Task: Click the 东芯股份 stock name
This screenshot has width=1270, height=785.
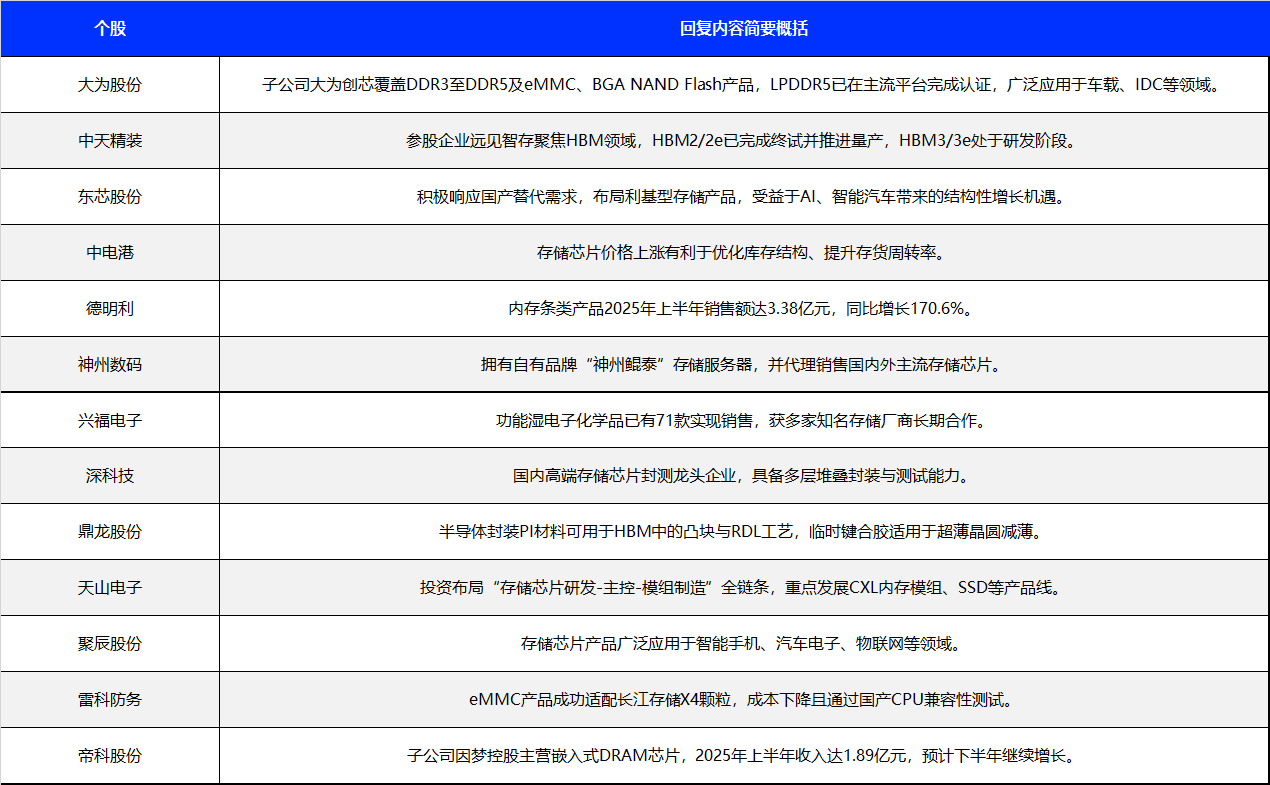Action: [x=110, y=197]
